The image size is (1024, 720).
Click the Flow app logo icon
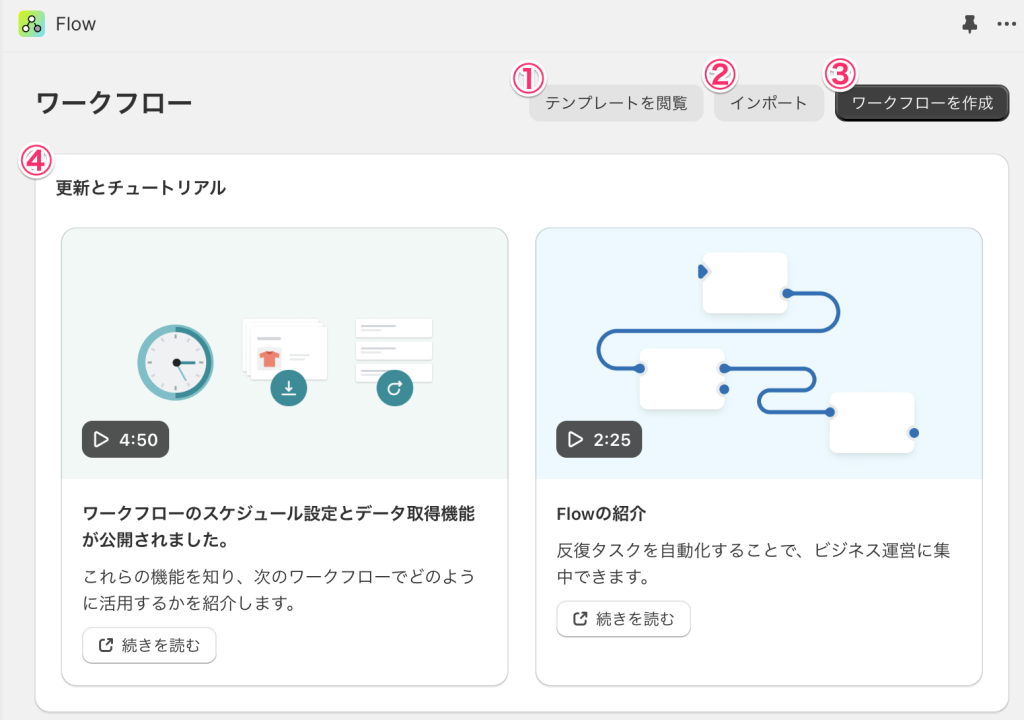pyautogui.click(x=31, y=24)
